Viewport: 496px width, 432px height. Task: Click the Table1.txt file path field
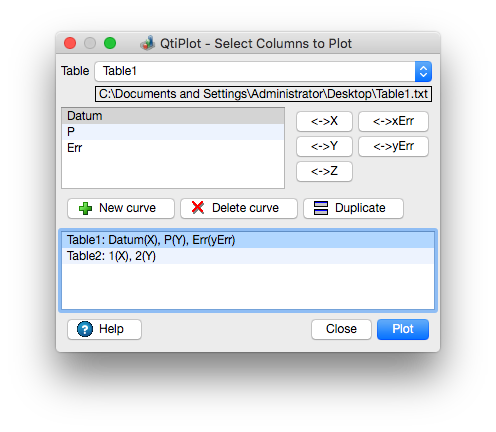point(263,94)
